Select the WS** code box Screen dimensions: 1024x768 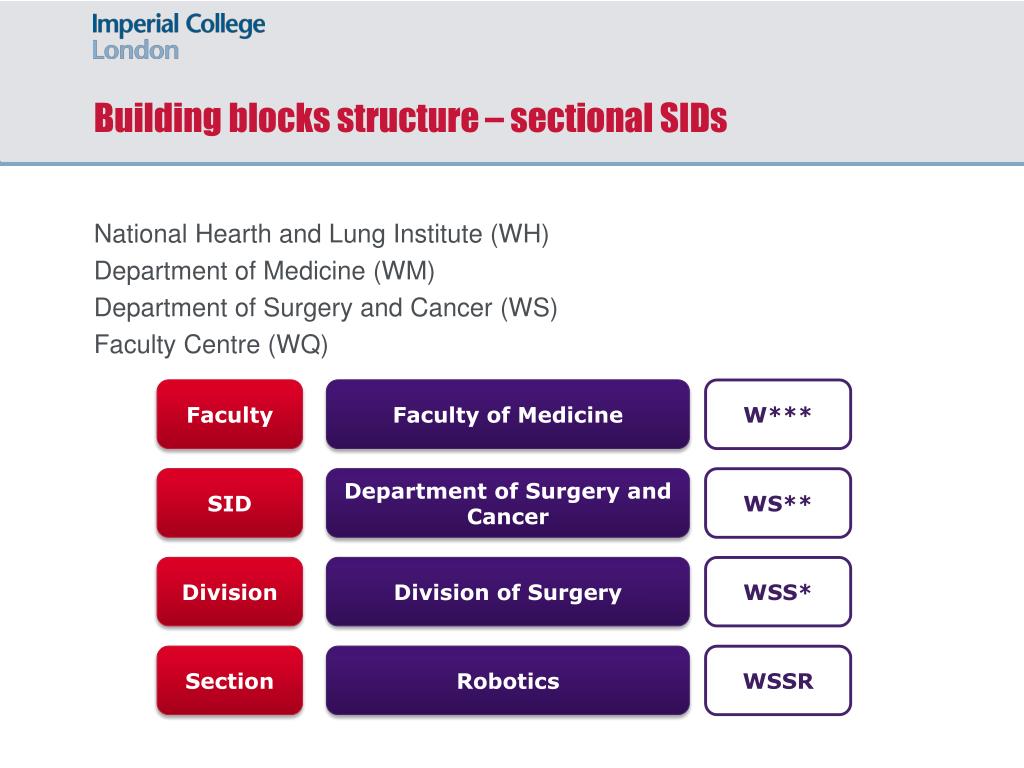click(x=778, y=503)
